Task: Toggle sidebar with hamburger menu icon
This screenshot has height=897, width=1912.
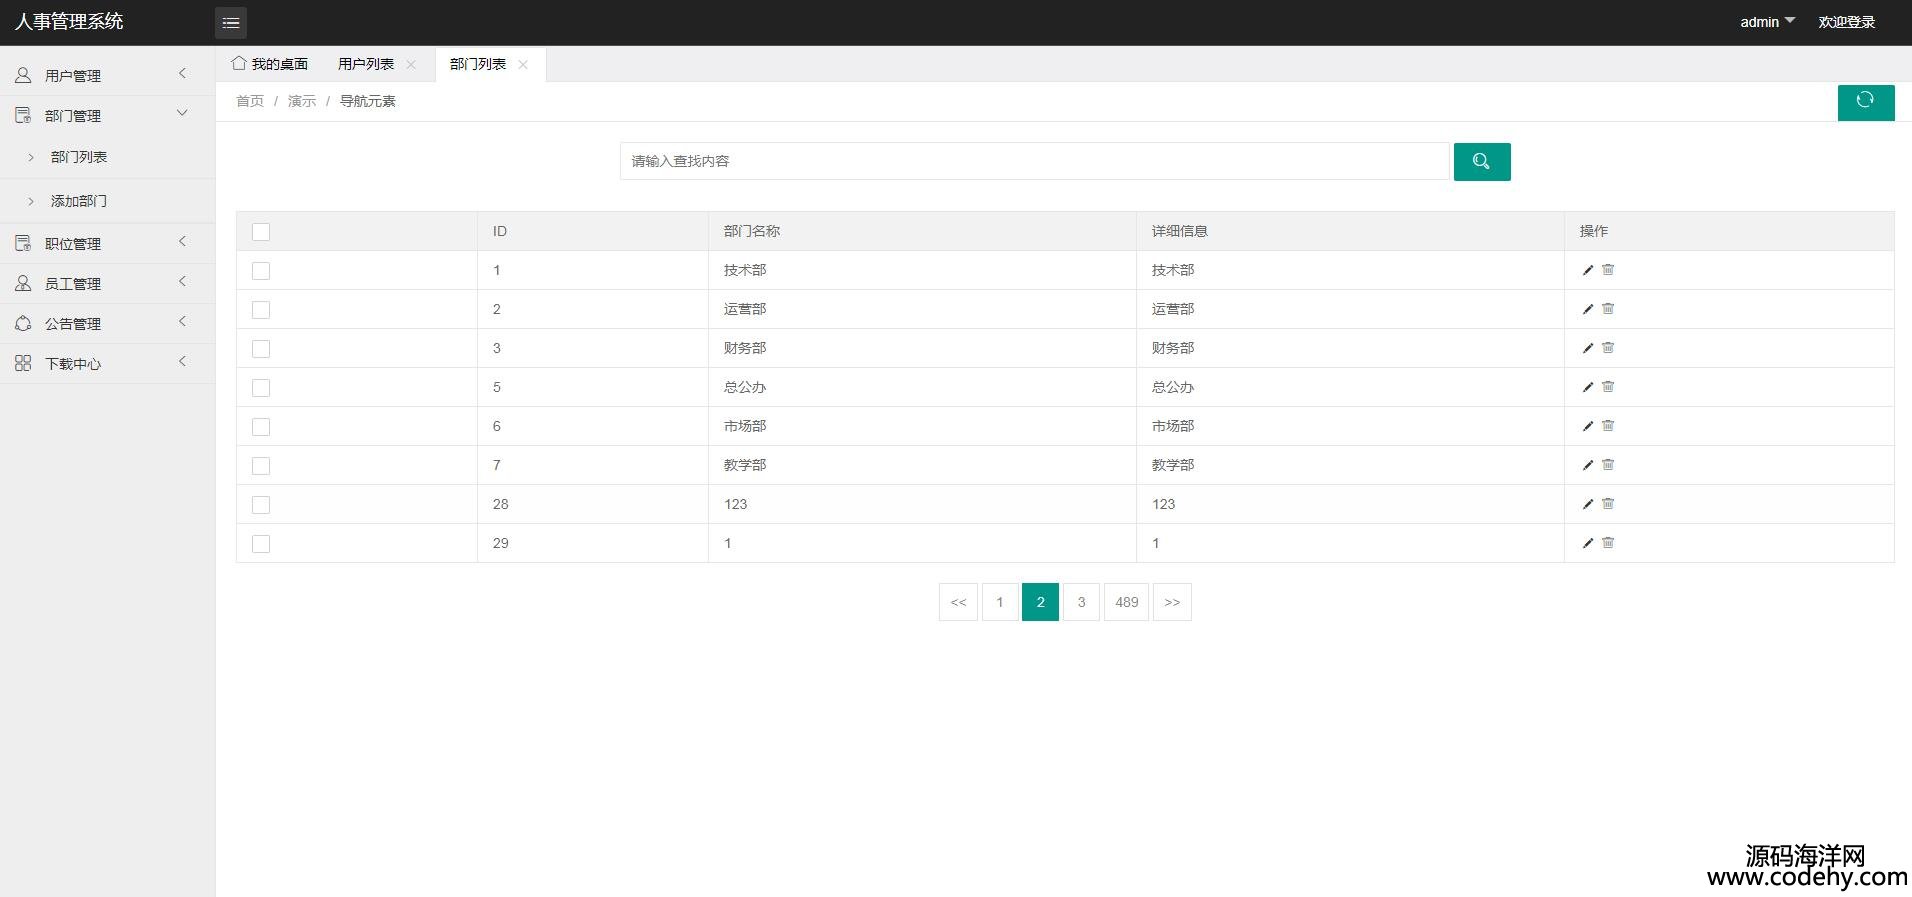Action: 231,22
